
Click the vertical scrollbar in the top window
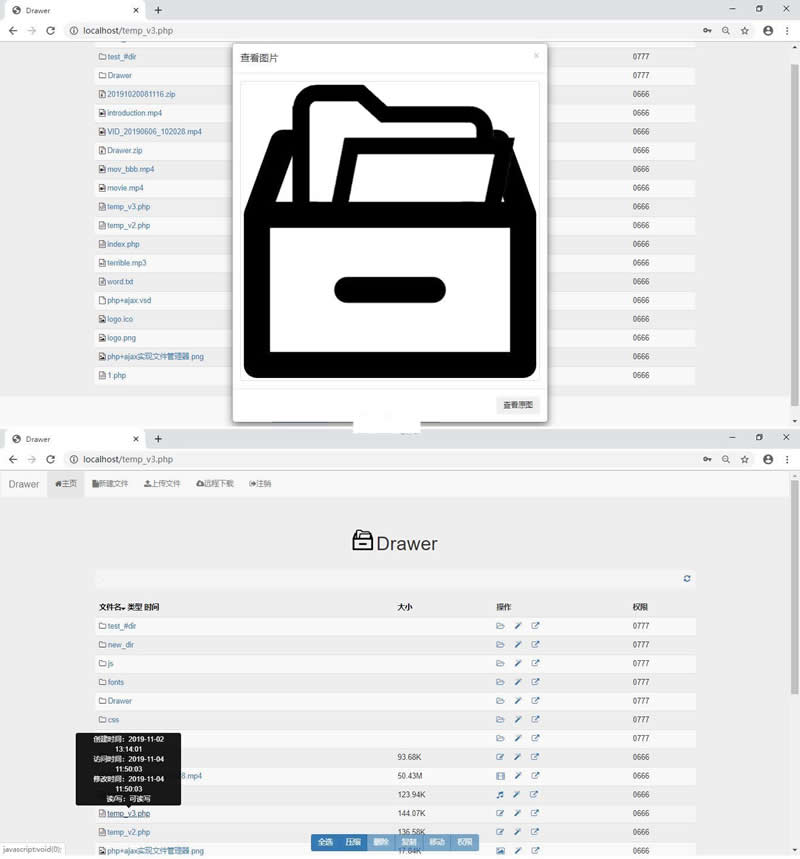(795, 234)
